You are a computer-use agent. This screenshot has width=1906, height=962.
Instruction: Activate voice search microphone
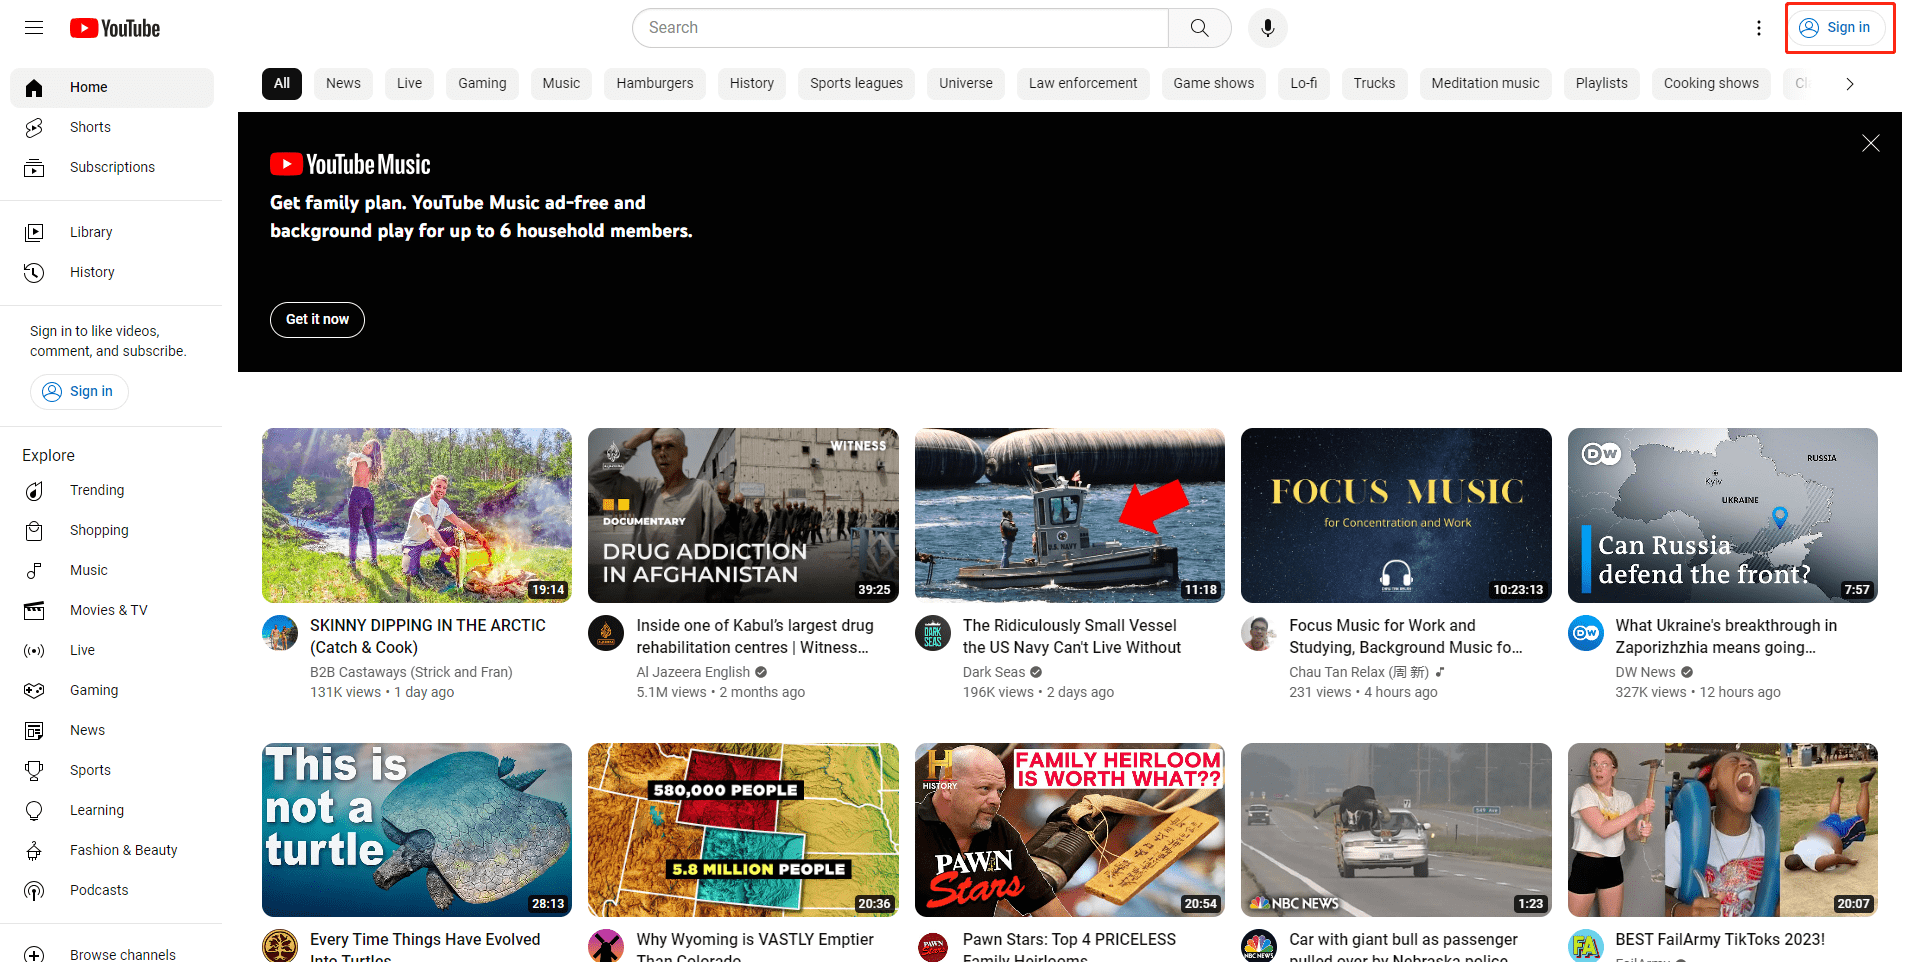tap(1267, 28)
